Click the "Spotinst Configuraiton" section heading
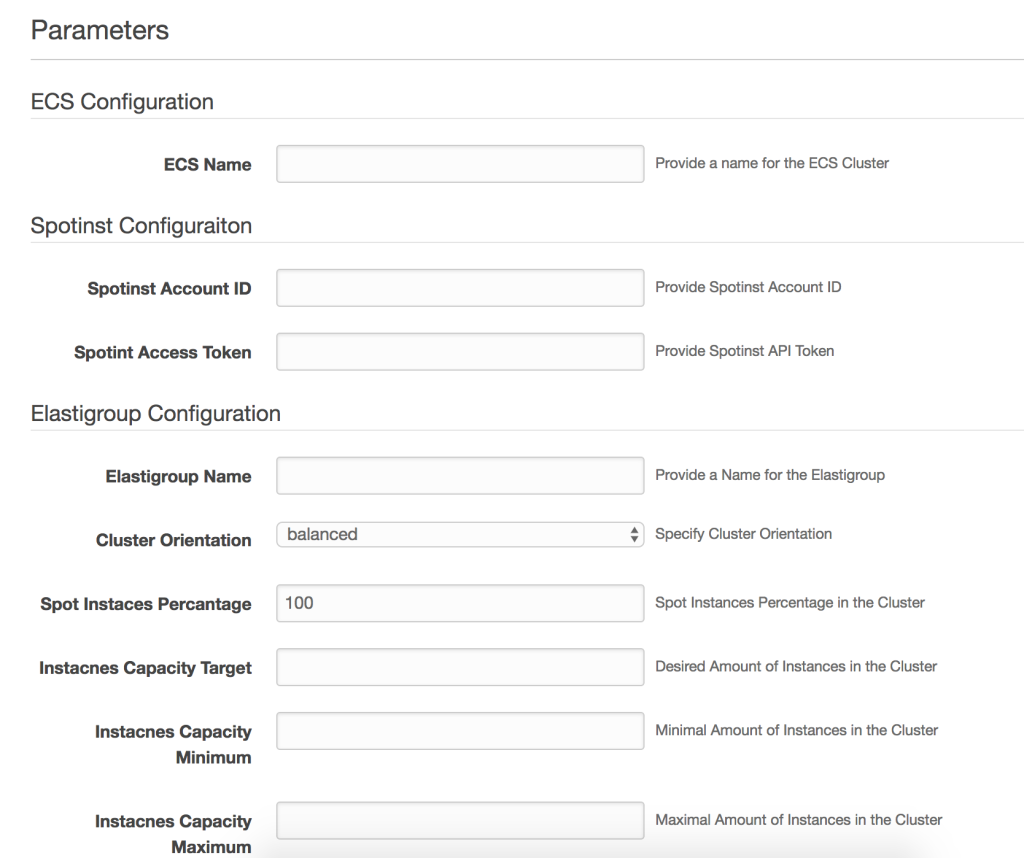The width and height of the screenshot is (1024, 858). pyautogui.click(x=141, y=226)
